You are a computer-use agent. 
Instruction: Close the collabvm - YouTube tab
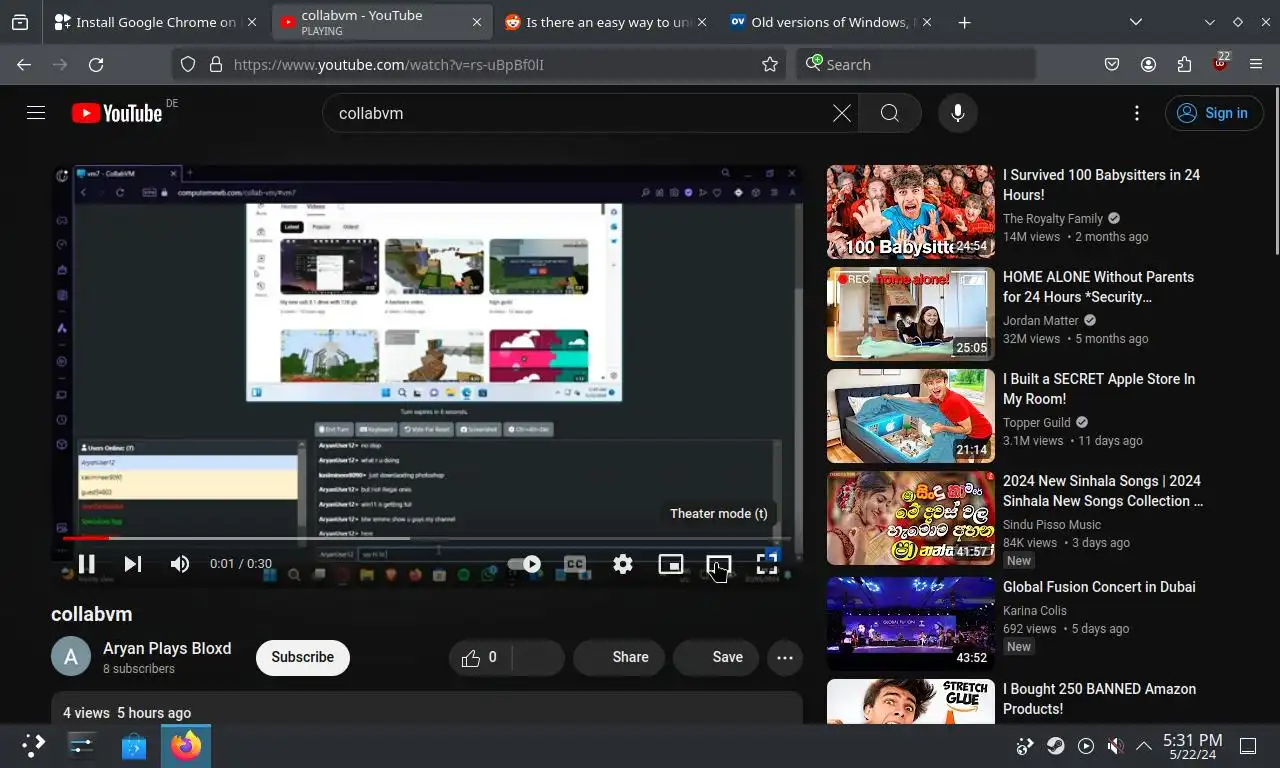point(477,22)
